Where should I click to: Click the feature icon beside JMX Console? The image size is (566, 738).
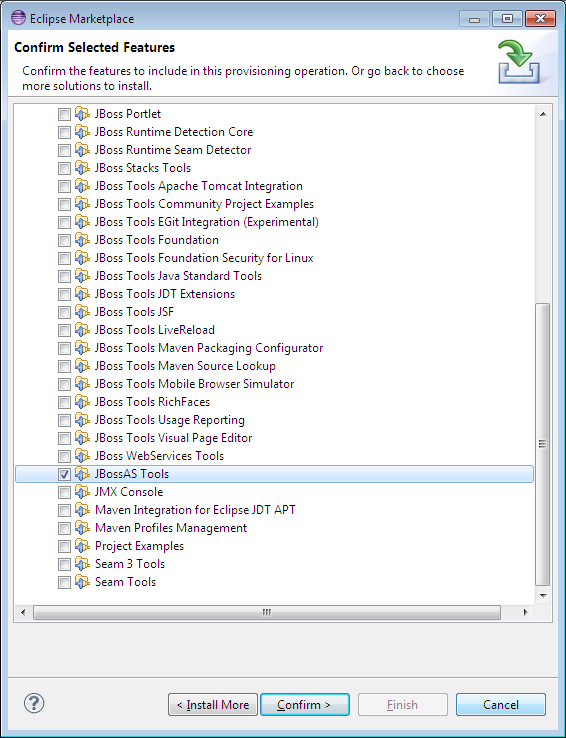[82, 492]
